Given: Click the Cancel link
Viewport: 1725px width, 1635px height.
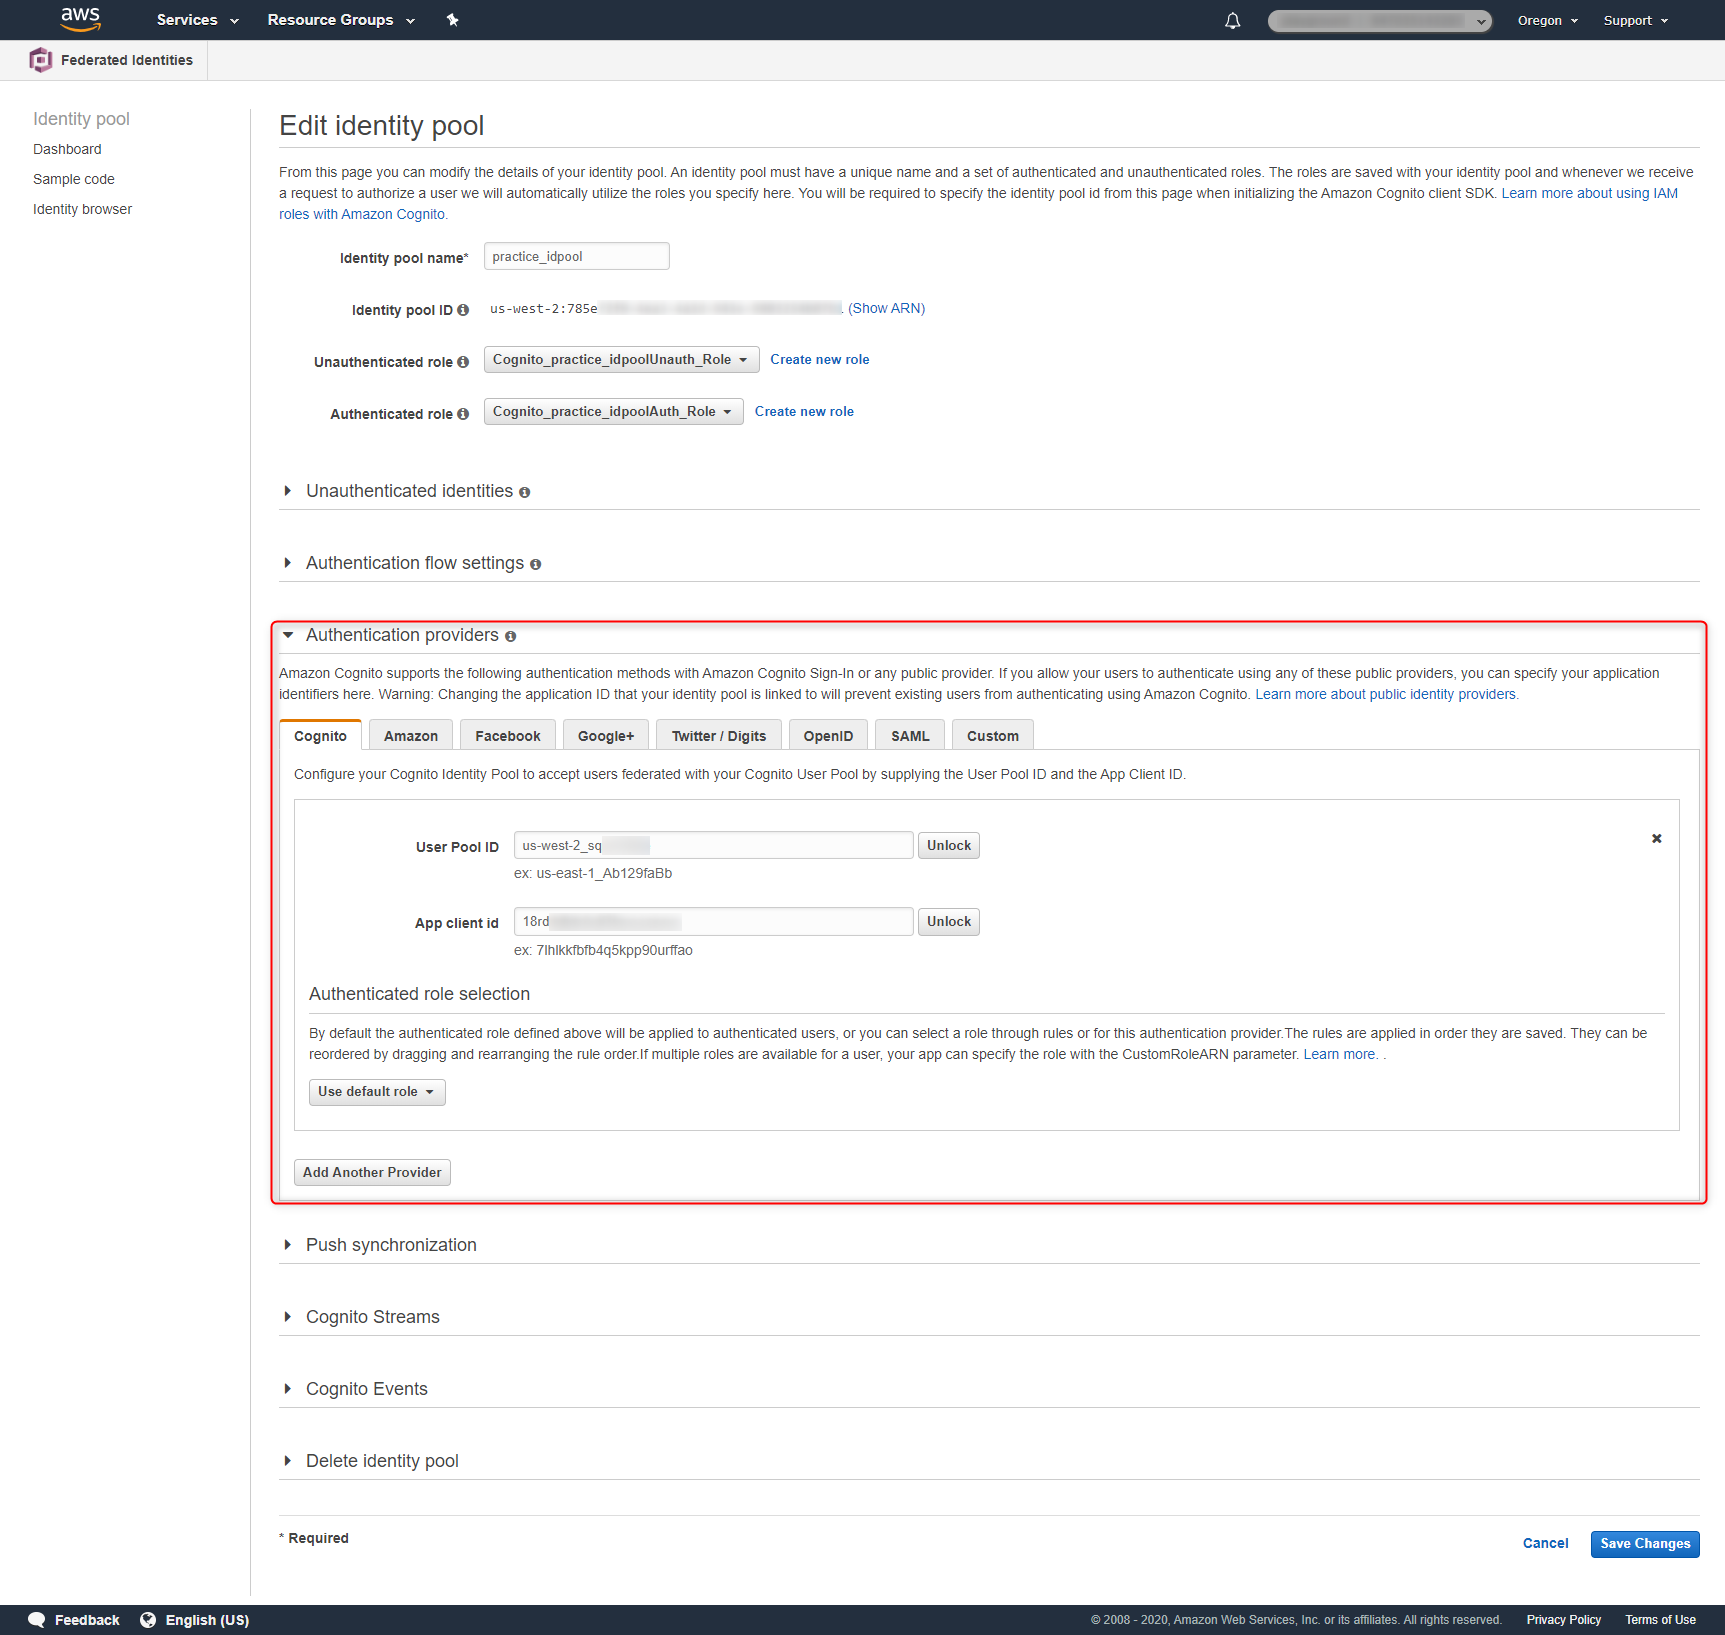Looking at the screenshot, I should coord(1545,1544).
